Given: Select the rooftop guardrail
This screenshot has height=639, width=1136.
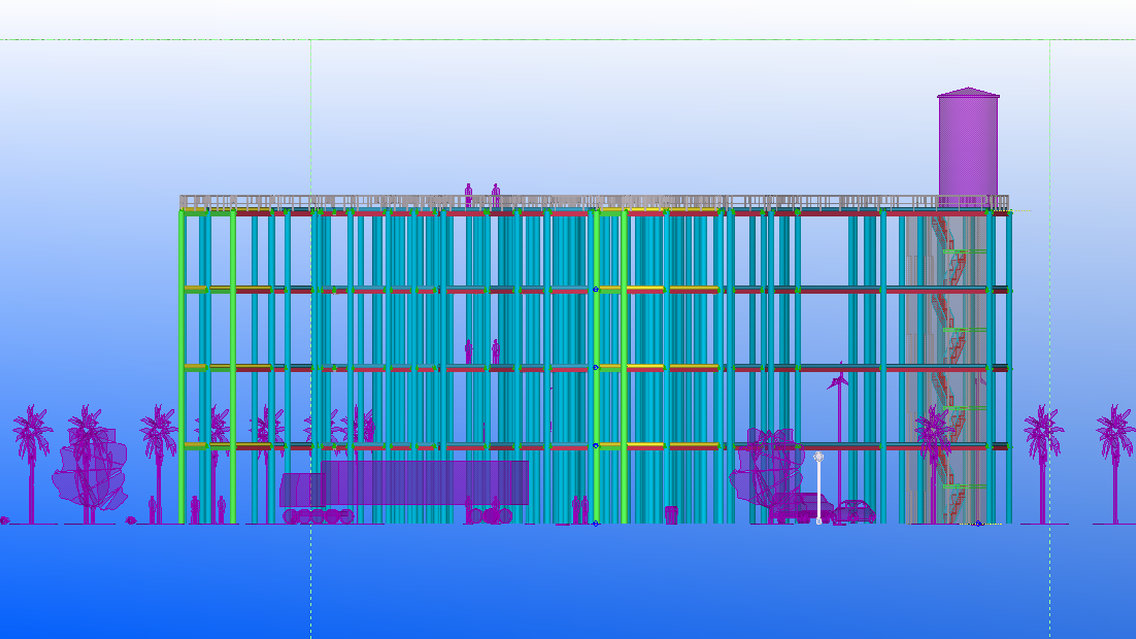Looking at the screenshot, I should pos(594,201).
